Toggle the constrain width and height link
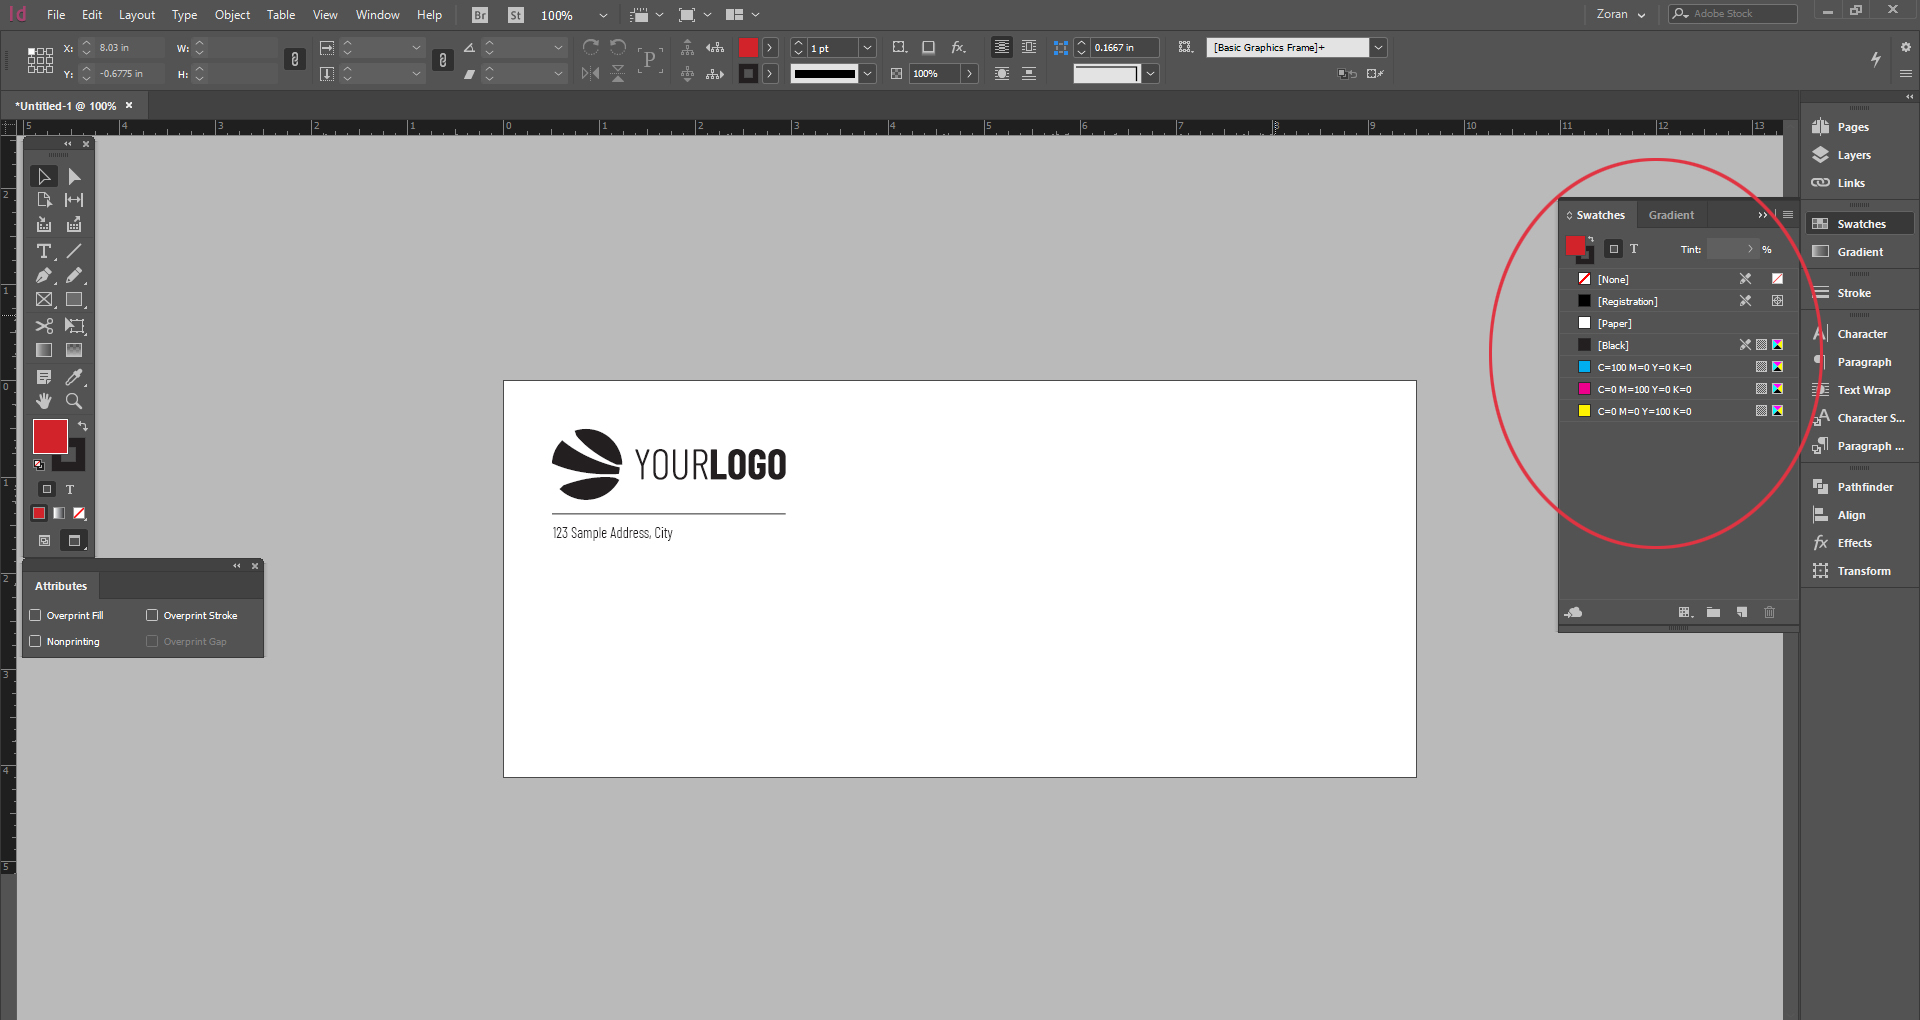1920x1020 pixels. pos(294,60)
